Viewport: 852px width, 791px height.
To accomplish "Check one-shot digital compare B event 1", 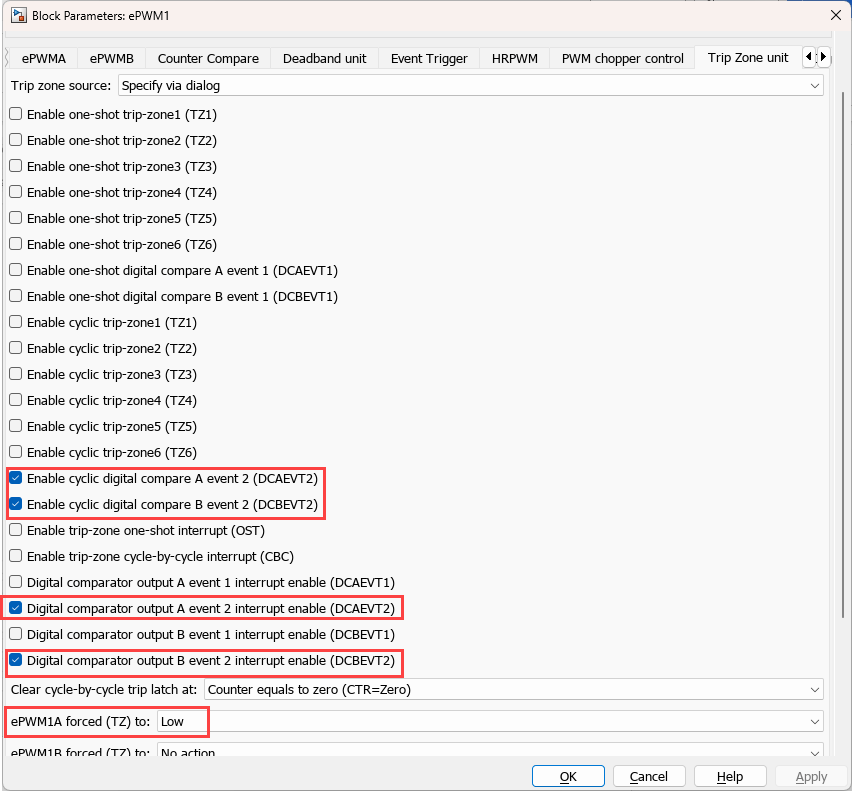I will coord(16,296).
